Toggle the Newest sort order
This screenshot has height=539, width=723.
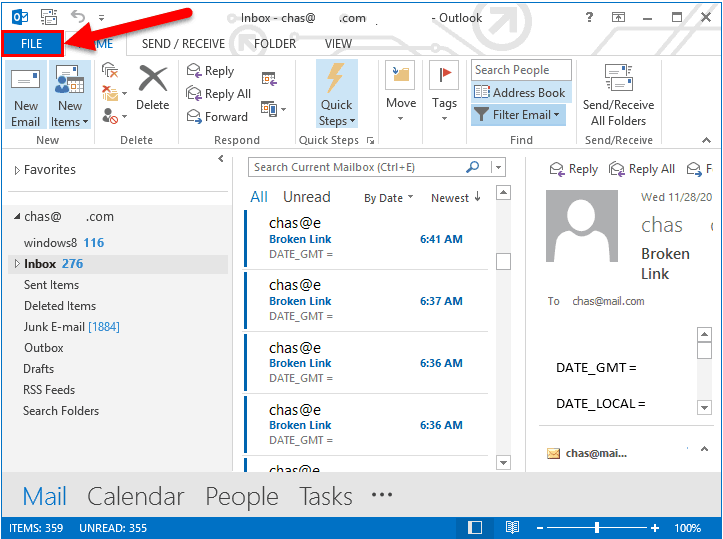coord(456,197)
